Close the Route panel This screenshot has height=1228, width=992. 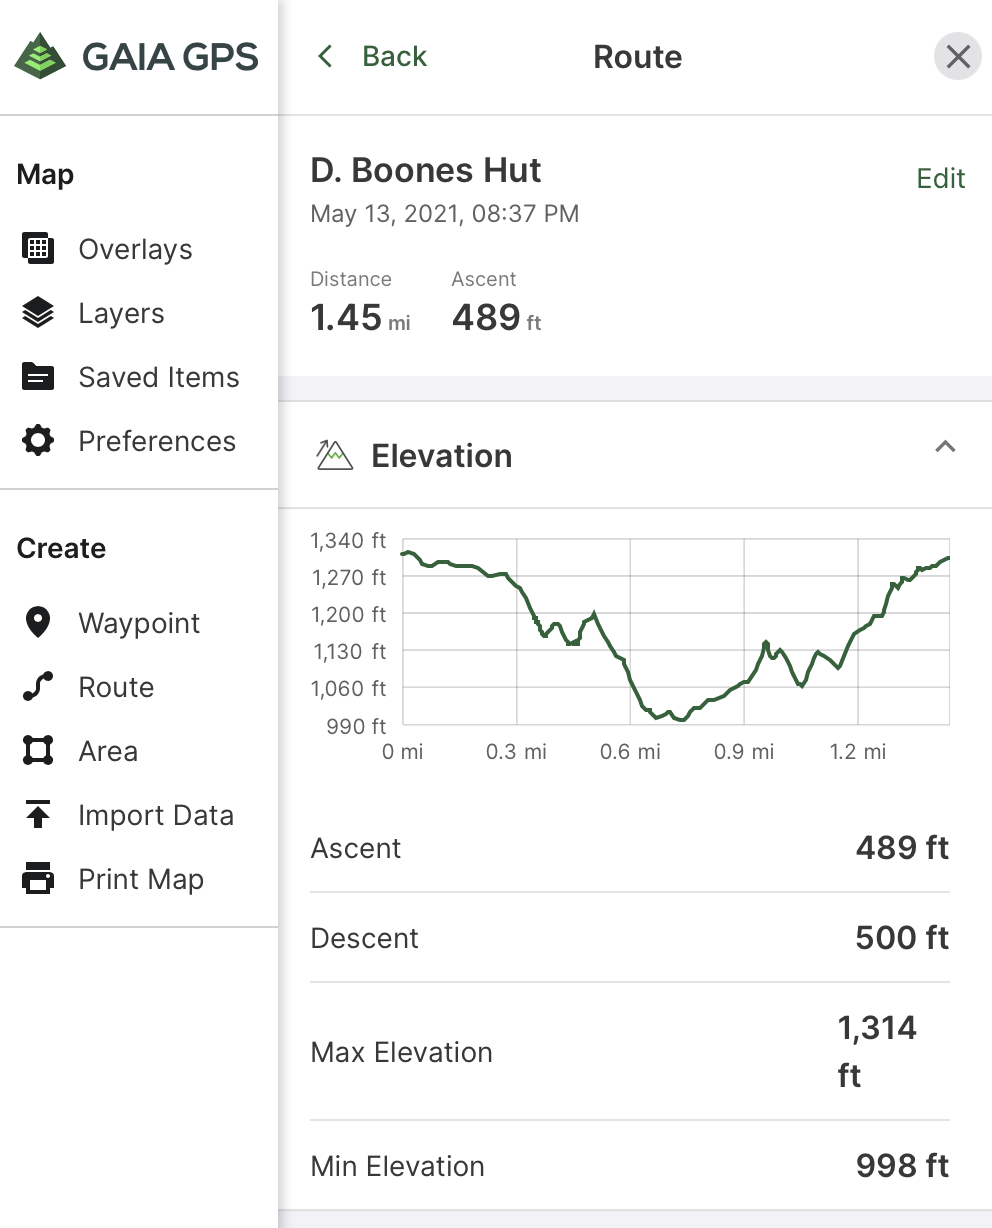coord(957,56)
